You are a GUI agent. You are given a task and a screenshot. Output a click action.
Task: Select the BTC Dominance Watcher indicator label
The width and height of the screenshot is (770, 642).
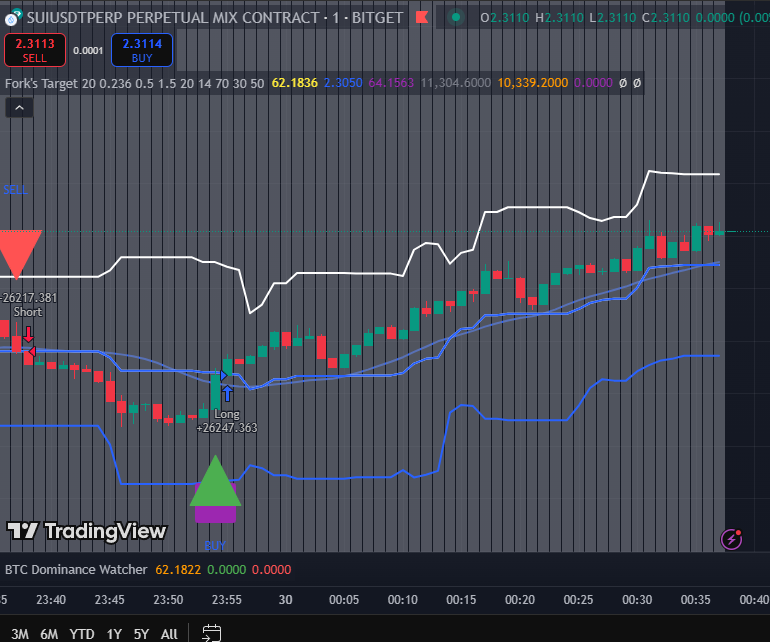(76, 570)
